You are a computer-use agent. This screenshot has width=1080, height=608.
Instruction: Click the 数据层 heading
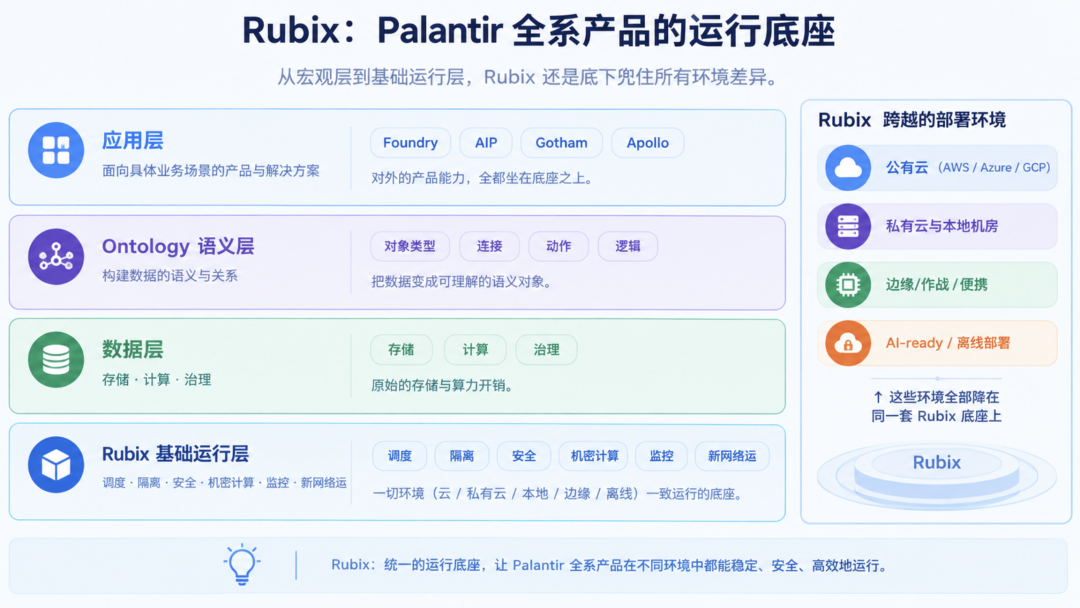tap(132, 349)
